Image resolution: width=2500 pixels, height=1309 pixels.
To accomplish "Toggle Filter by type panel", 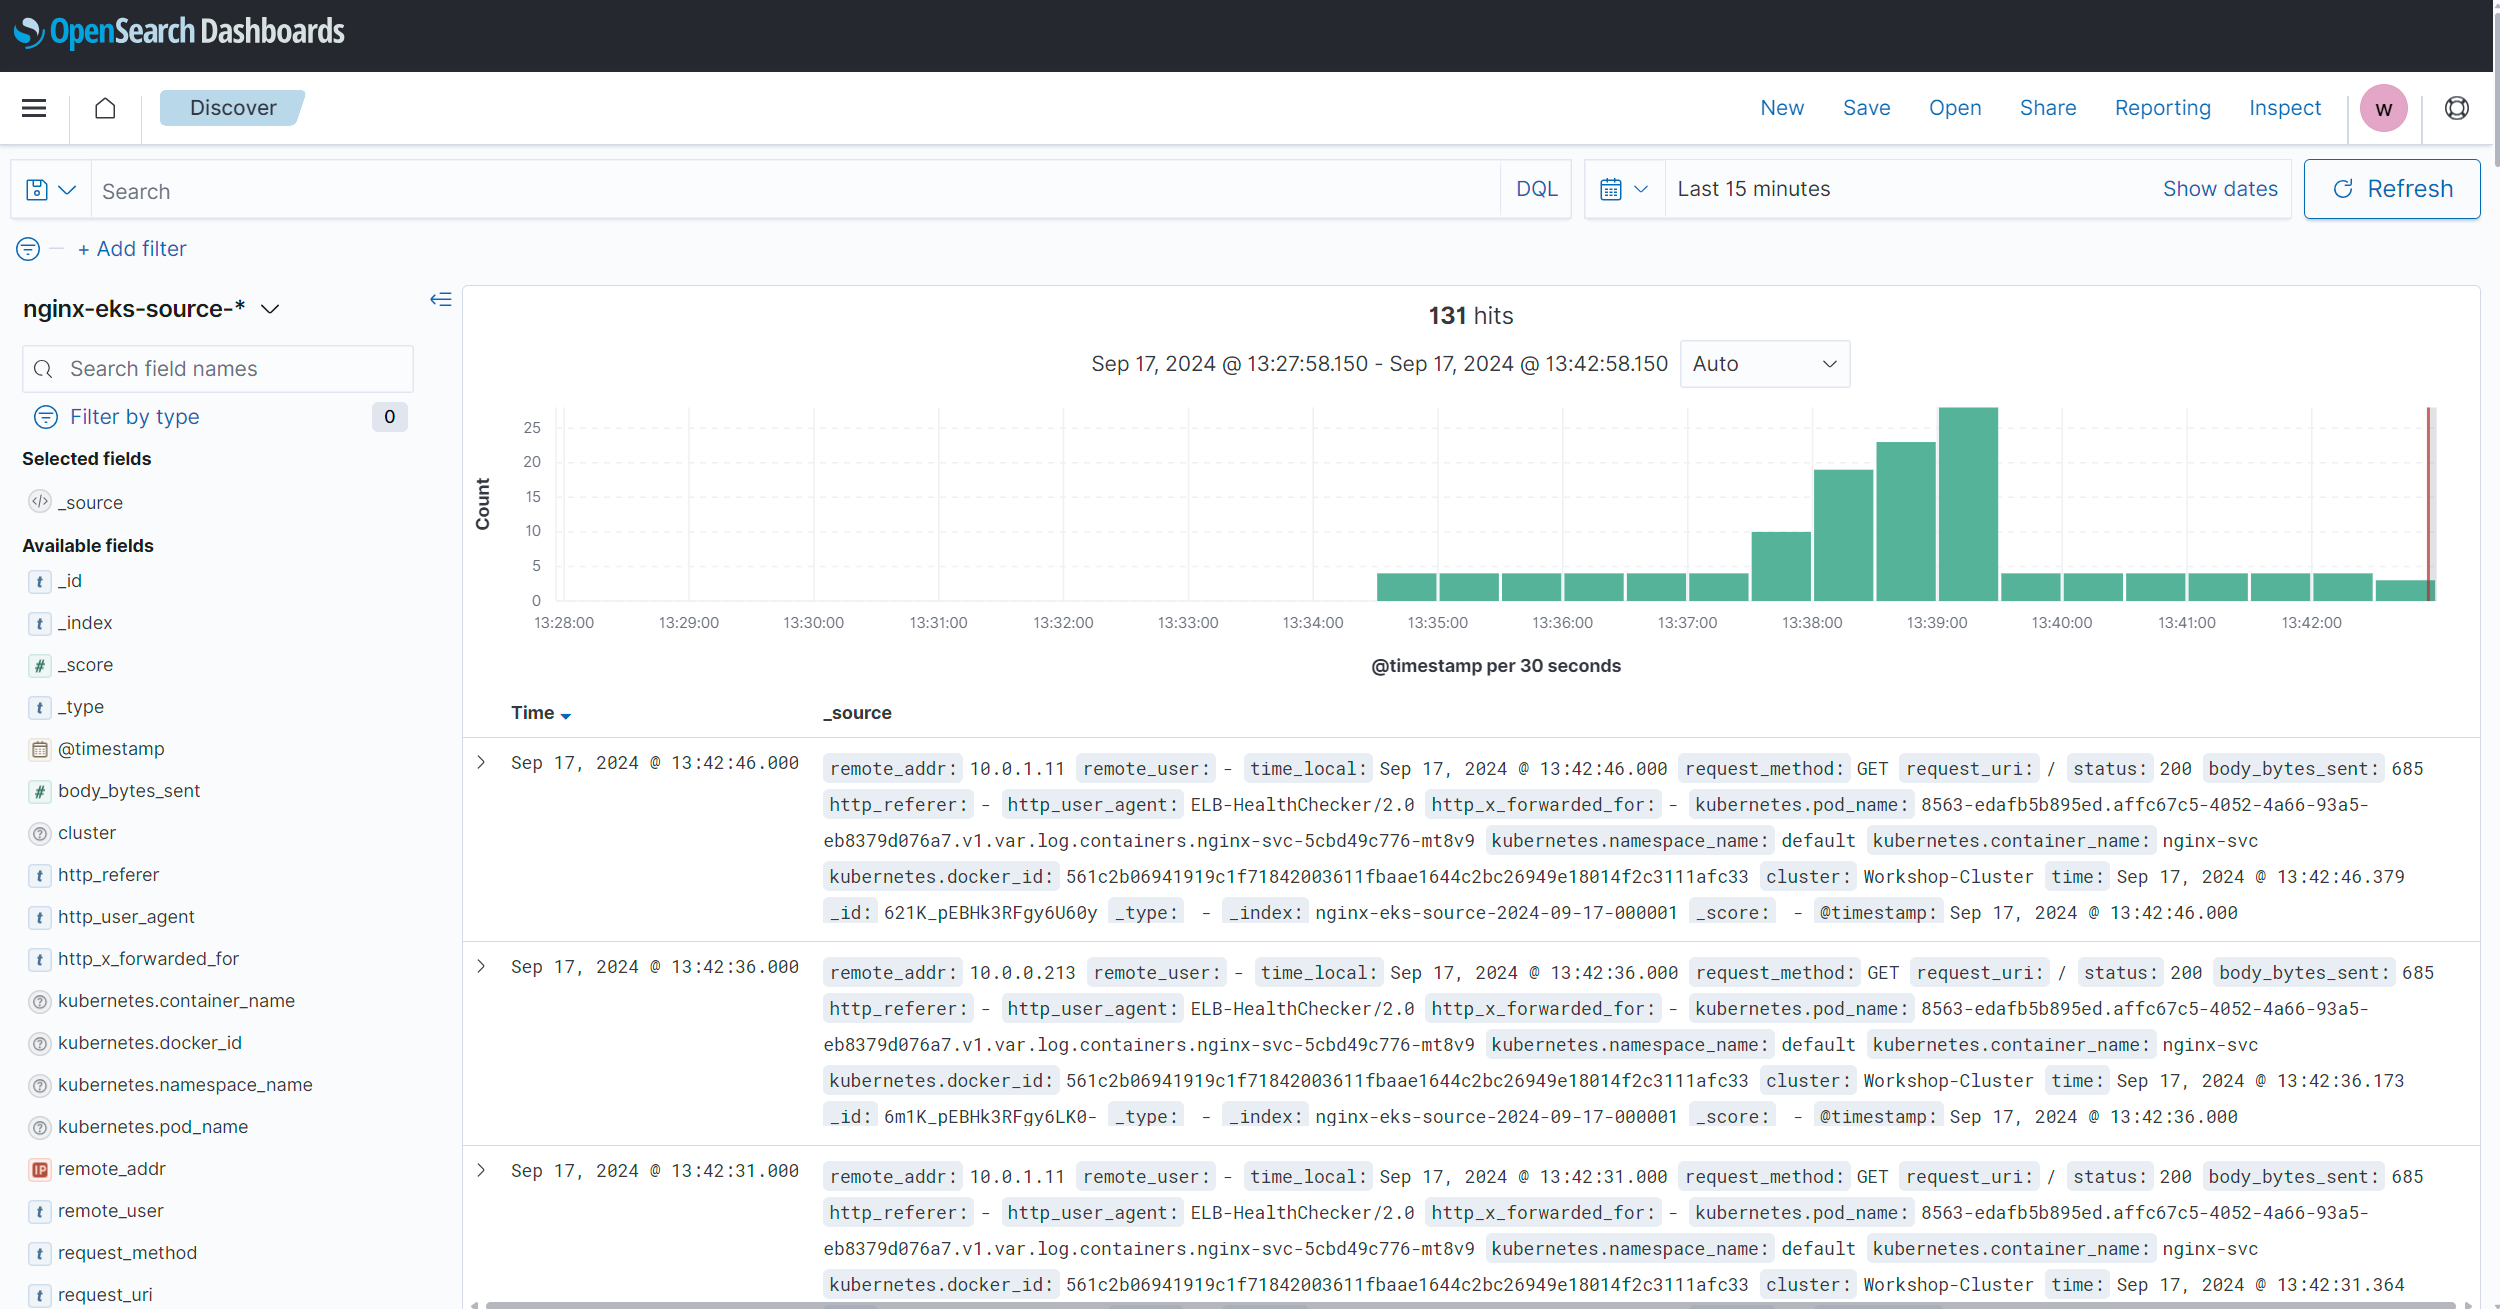I will 134,417.
